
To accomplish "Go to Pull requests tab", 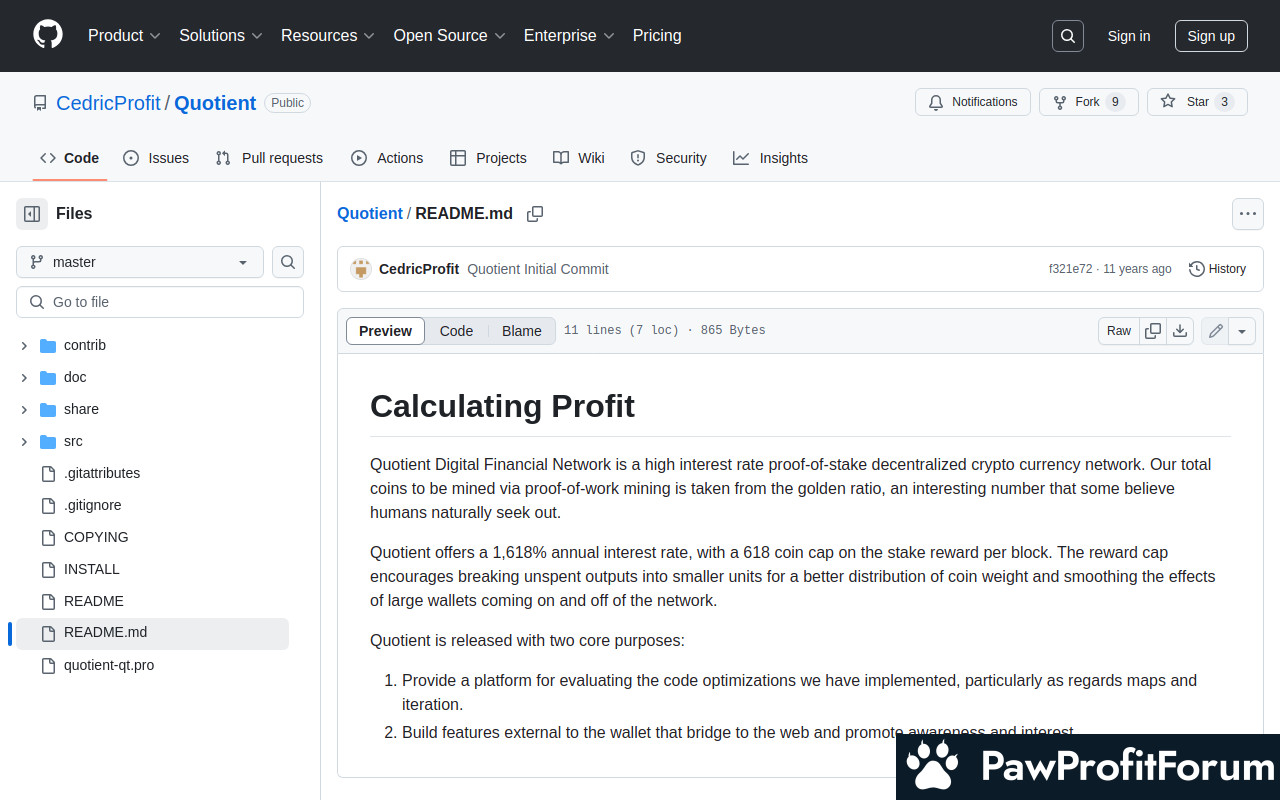I will pyautogui.click(x=269, y=158).
